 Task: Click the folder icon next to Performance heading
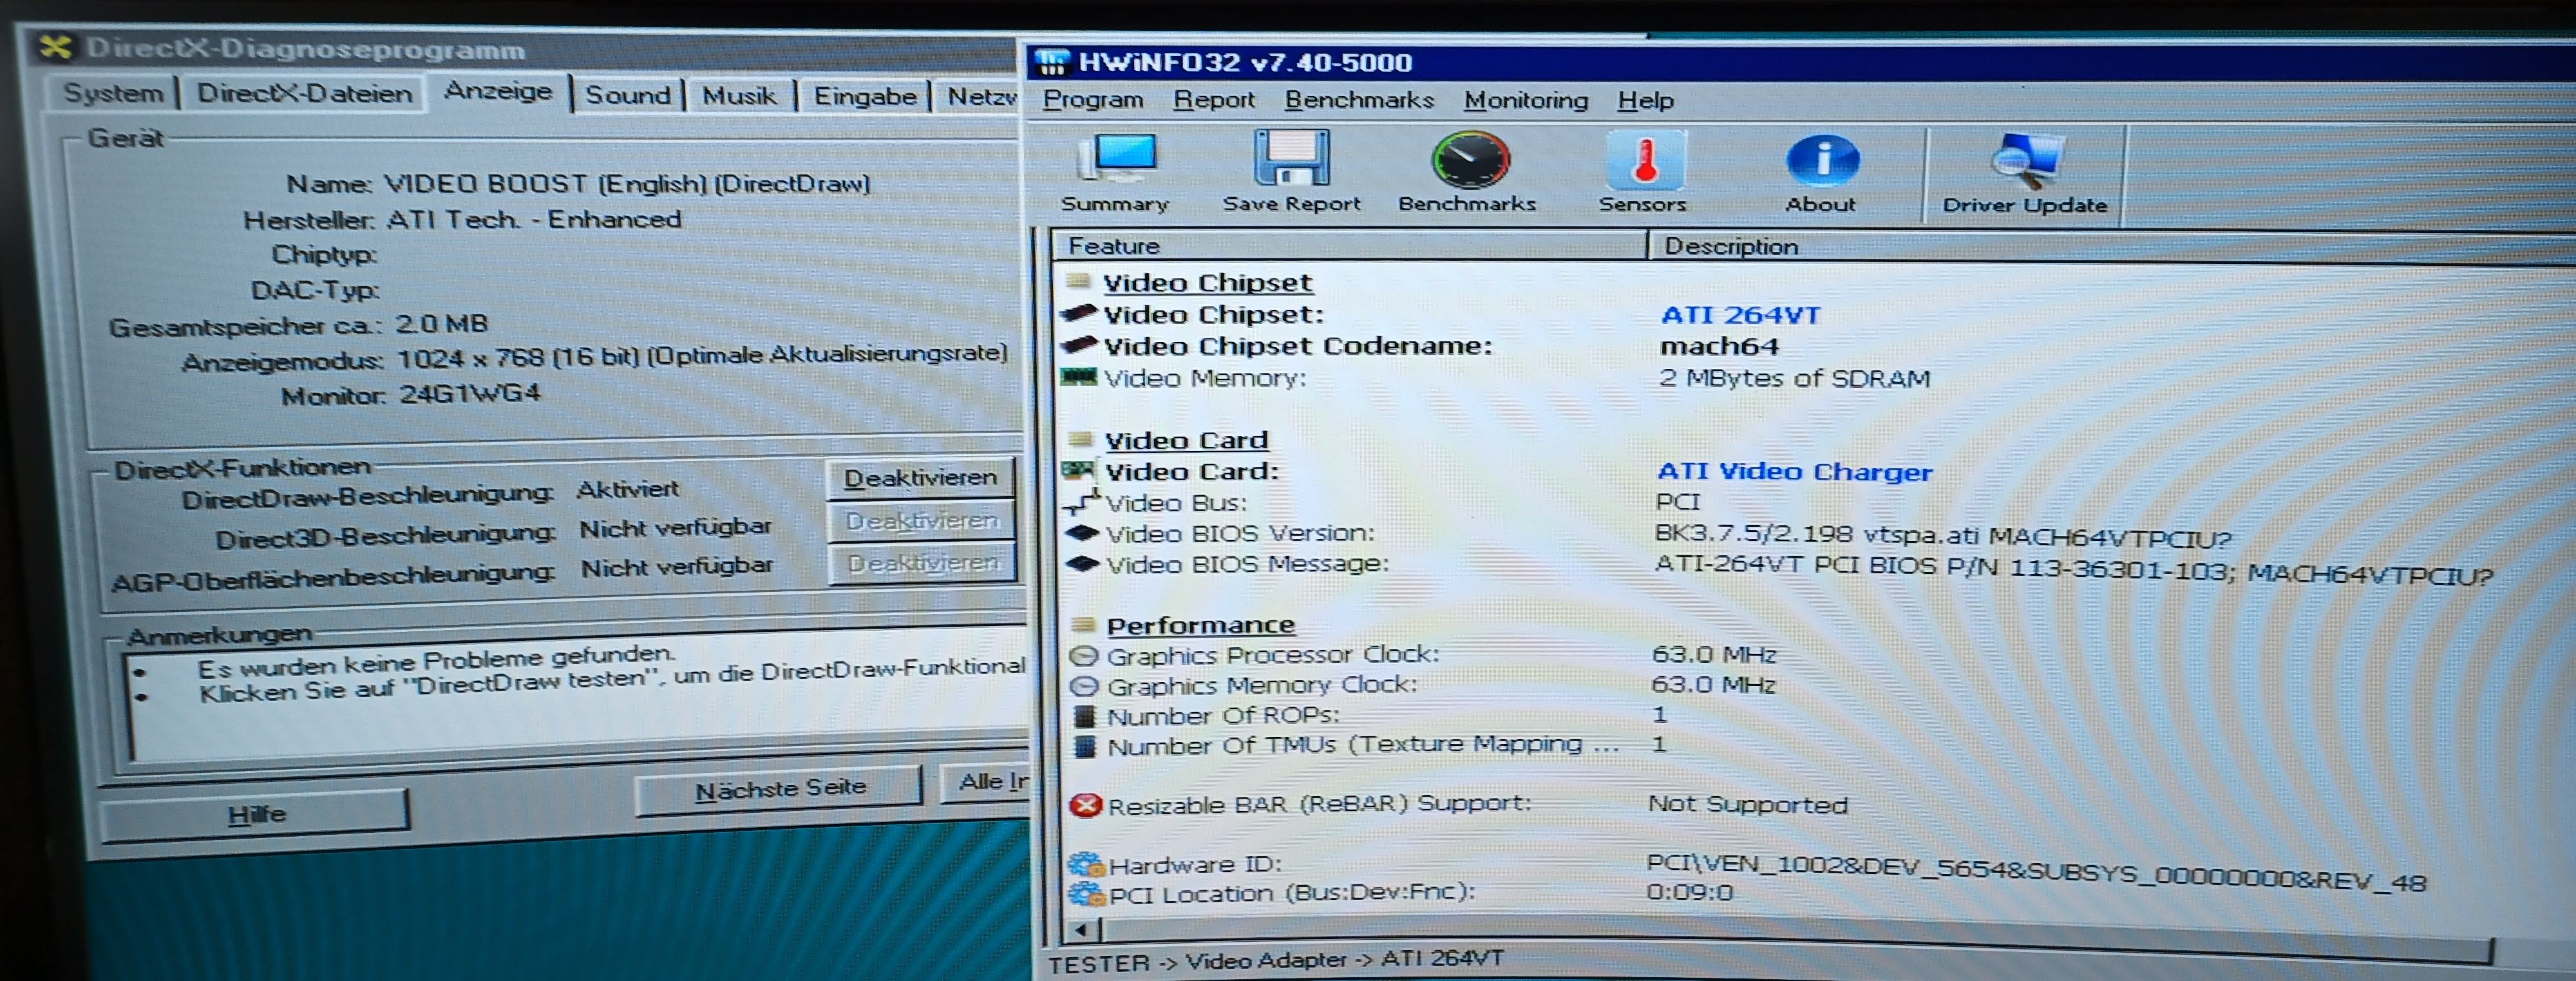point(1083,625)
